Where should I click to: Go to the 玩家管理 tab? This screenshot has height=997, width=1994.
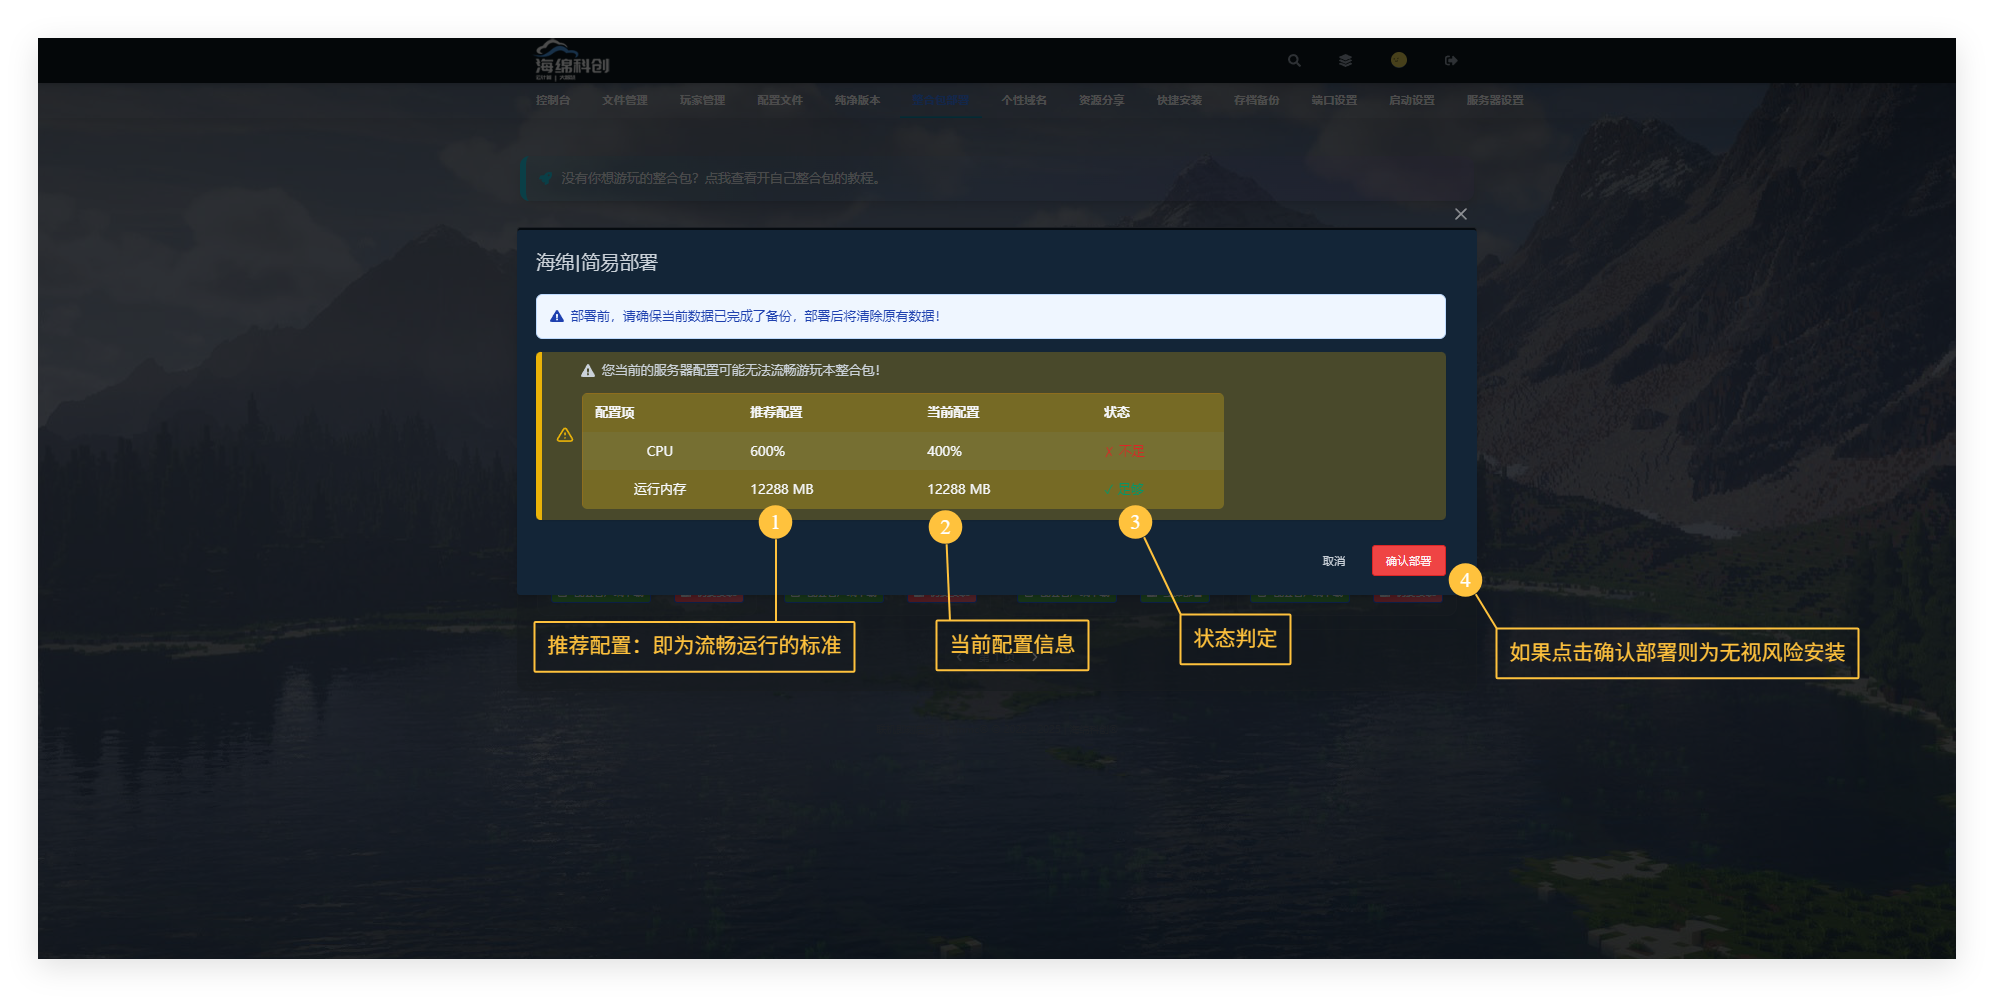tap(702, 100)
